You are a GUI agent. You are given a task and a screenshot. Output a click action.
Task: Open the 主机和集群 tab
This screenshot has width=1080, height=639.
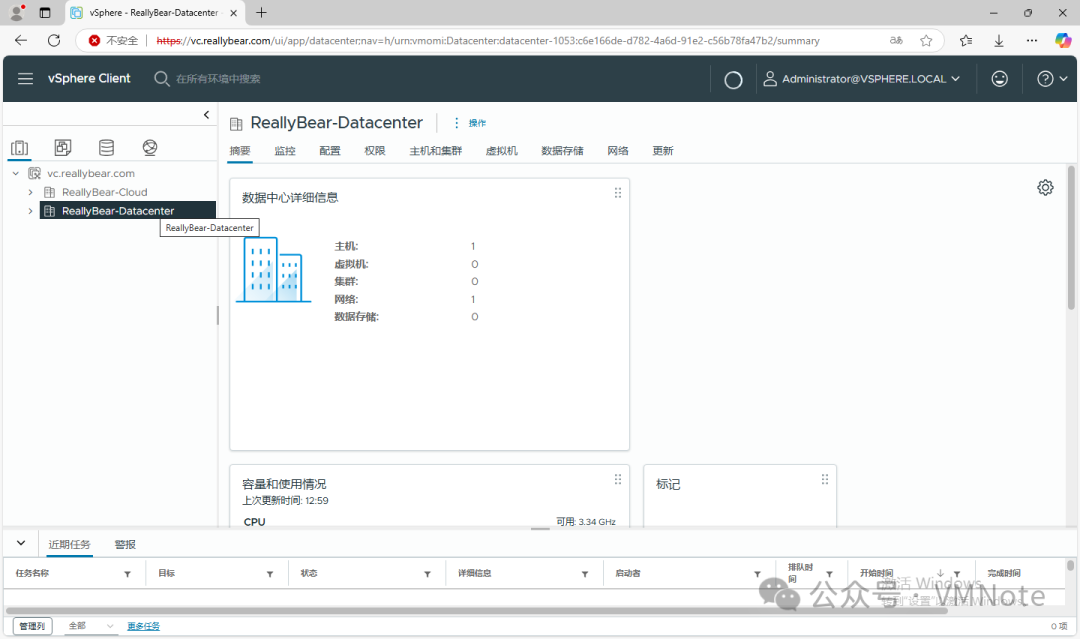(436, 151)
